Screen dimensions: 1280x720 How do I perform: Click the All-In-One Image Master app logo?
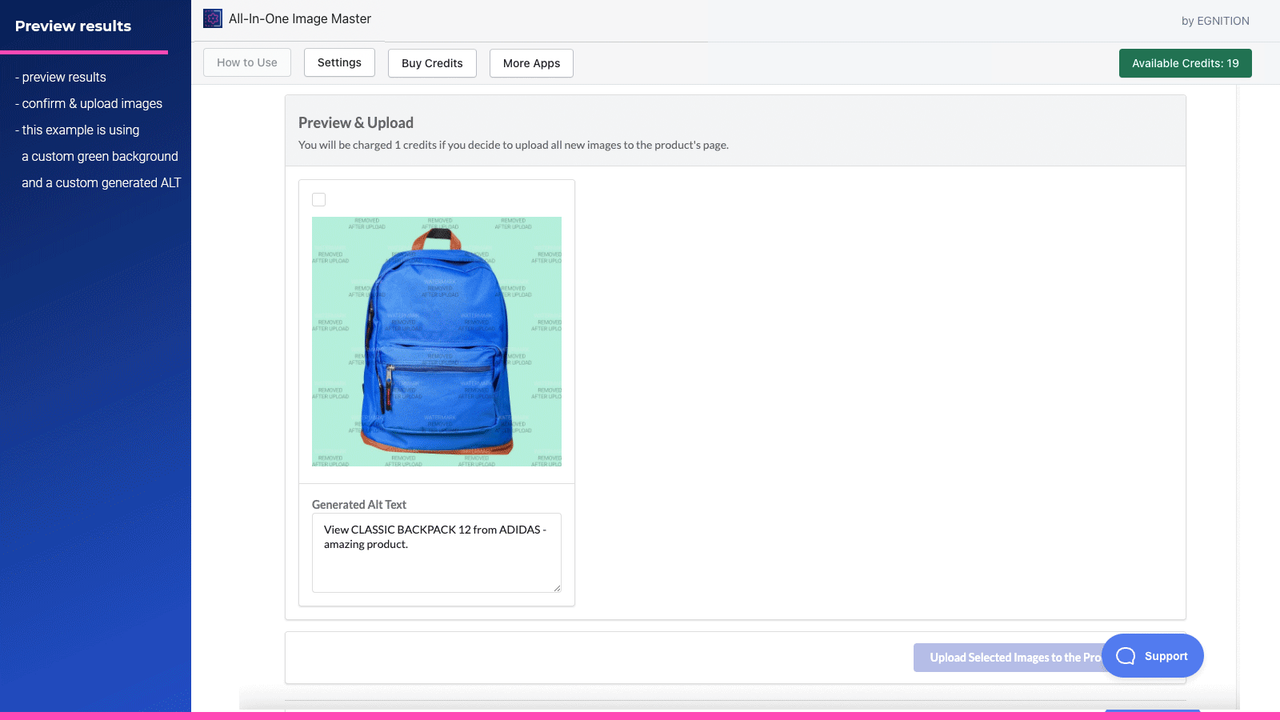coord(212,18)
